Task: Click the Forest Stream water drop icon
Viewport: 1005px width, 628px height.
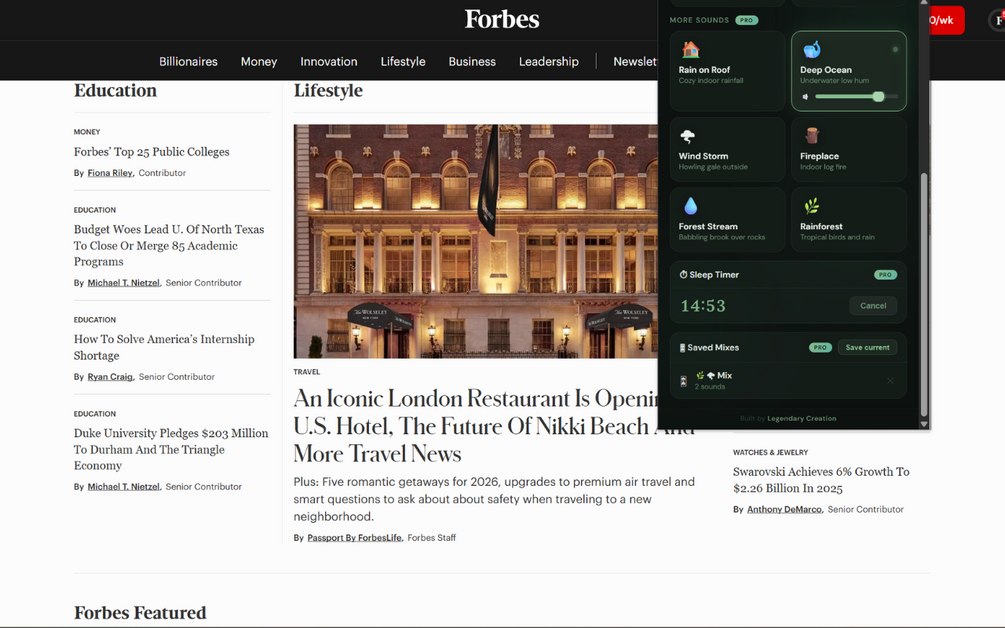Action: [x=690, y=206]
